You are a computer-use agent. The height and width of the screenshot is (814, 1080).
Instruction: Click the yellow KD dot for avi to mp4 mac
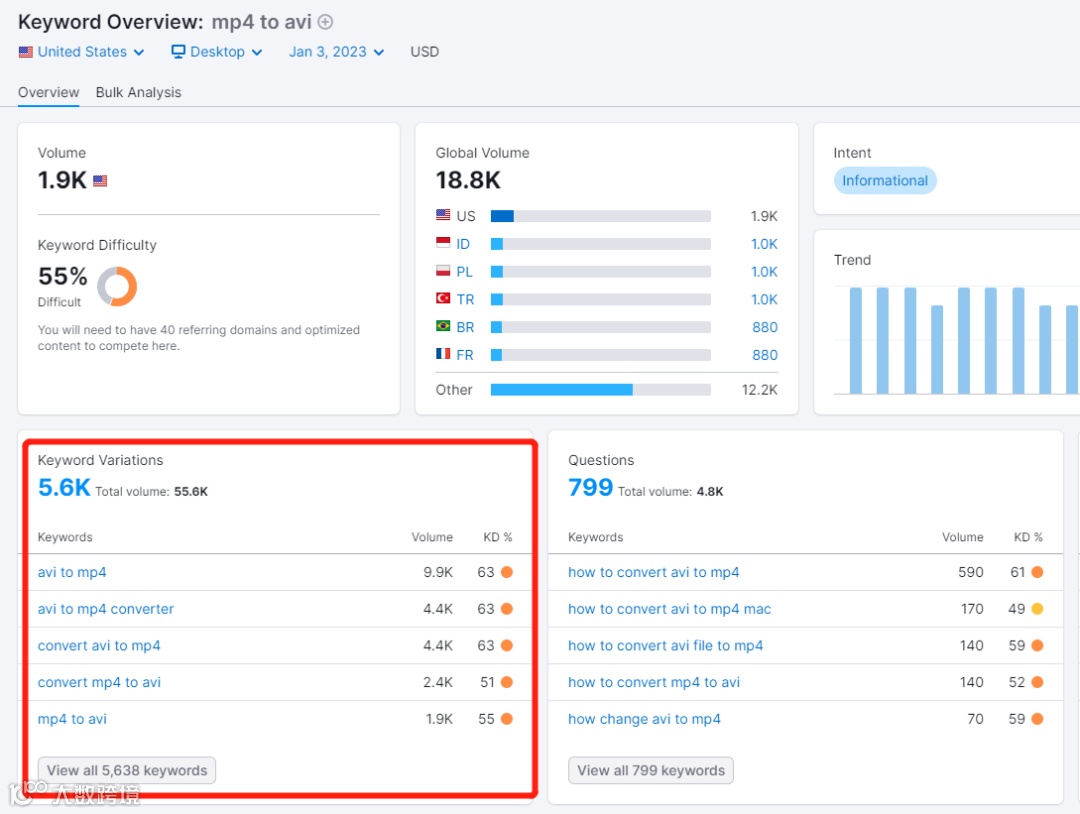[1037, 609]
